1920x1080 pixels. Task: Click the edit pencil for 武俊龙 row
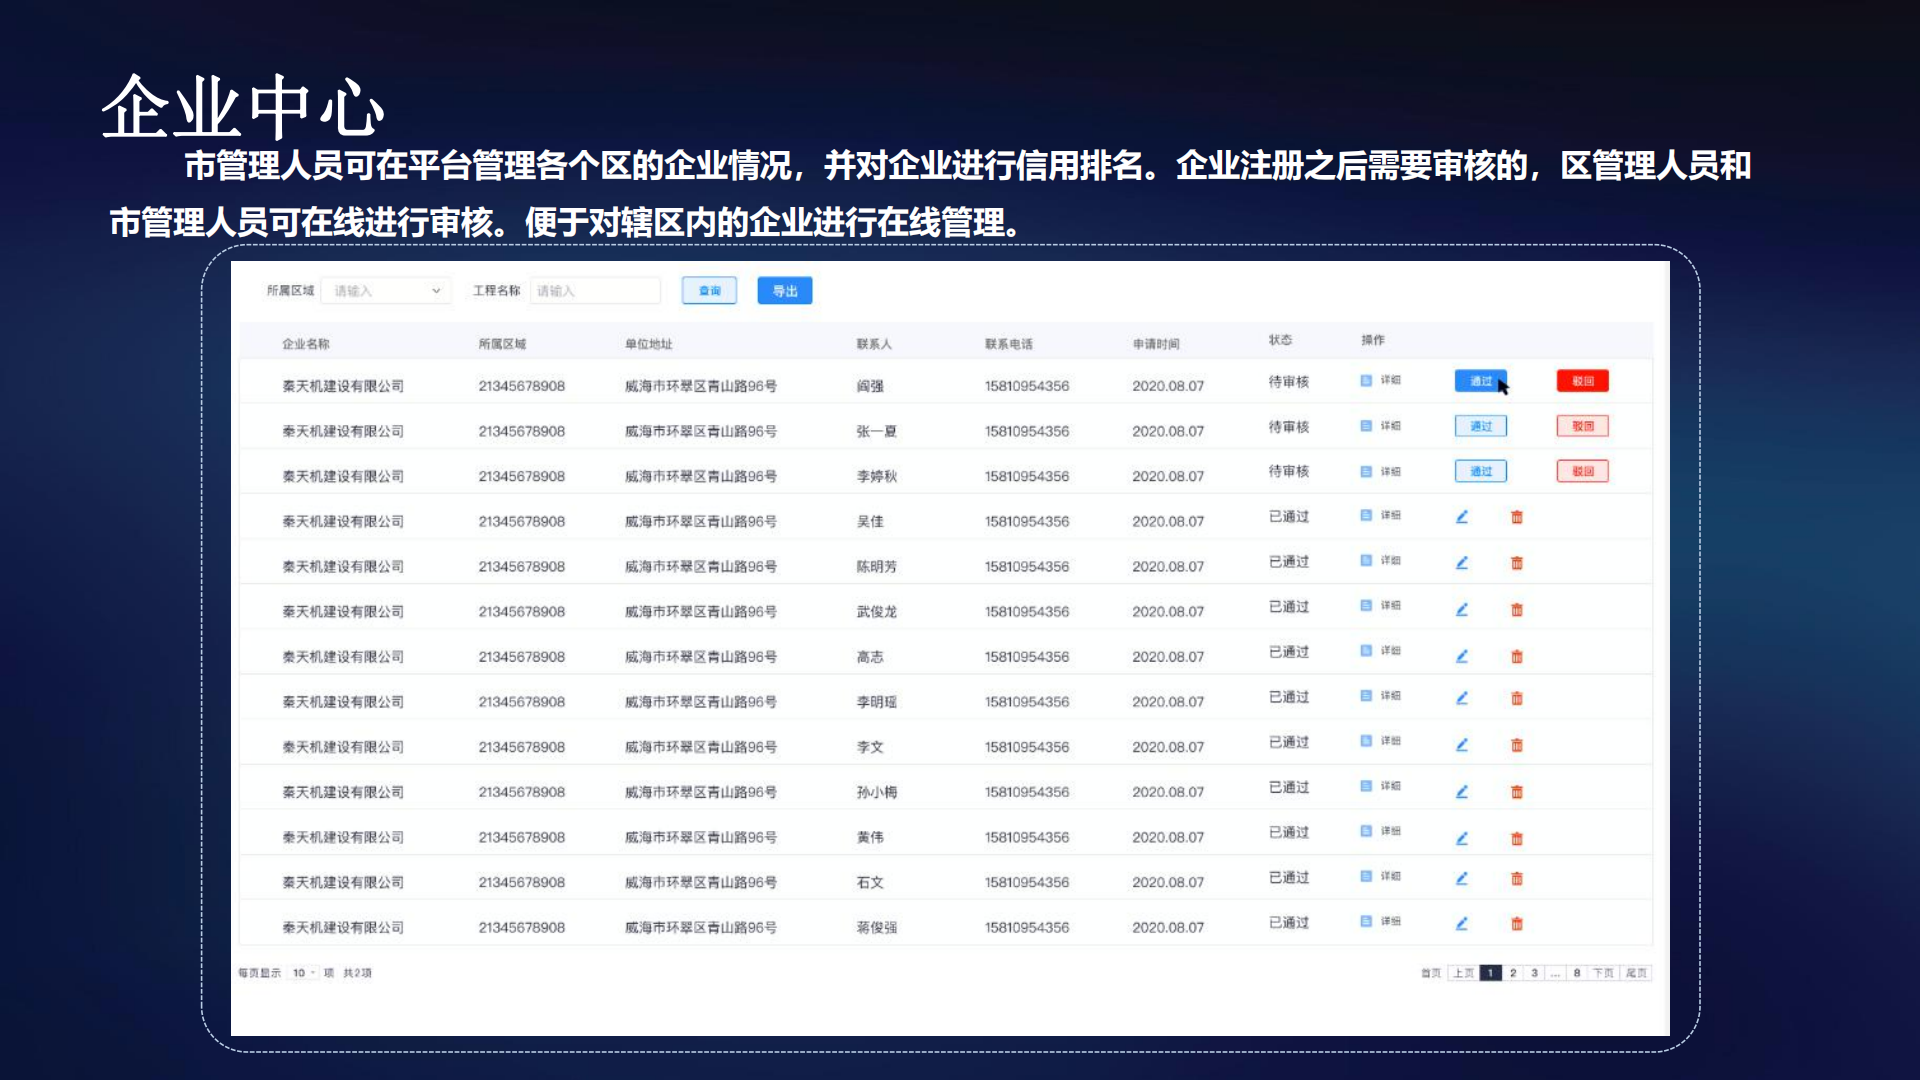point(1461,609)
